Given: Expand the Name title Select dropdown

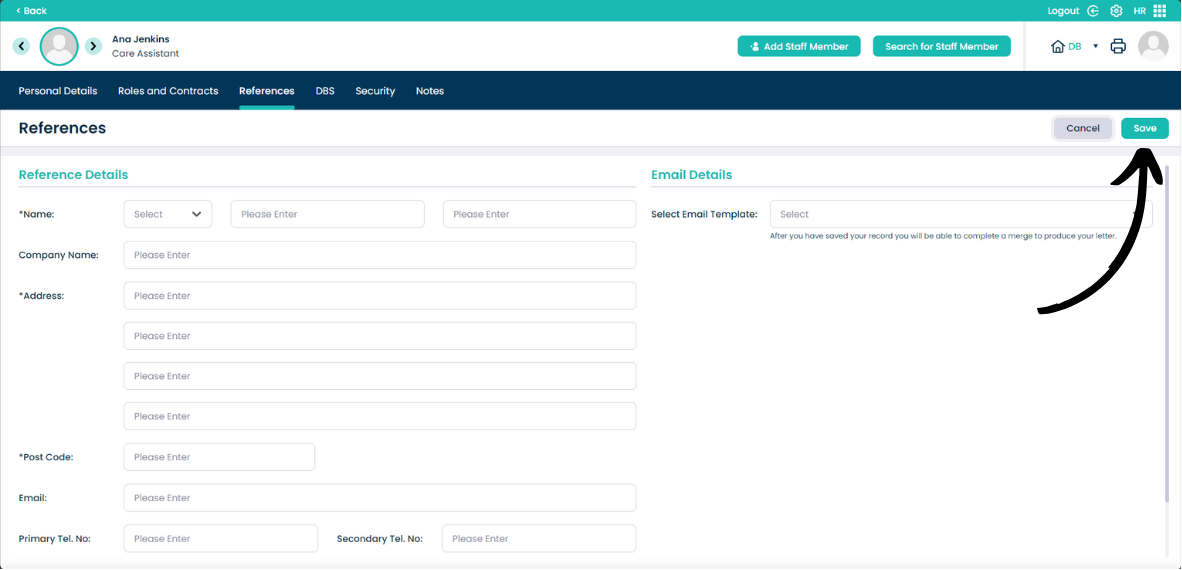Looking at the screenshot, I should (168, 214).
